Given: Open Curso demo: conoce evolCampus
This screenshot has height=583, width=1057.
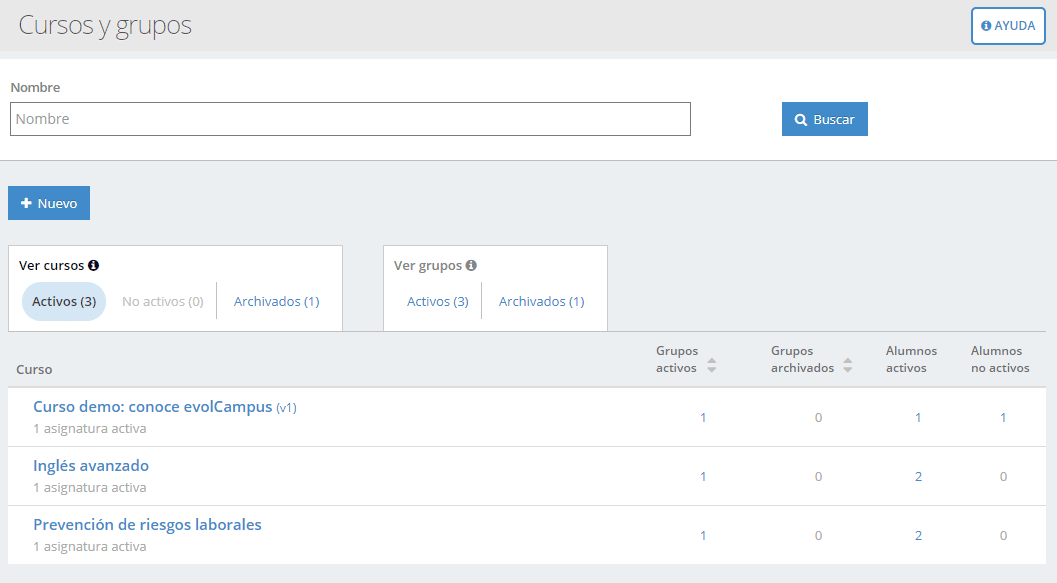Looking at the screenshot, I should (152, 407).
